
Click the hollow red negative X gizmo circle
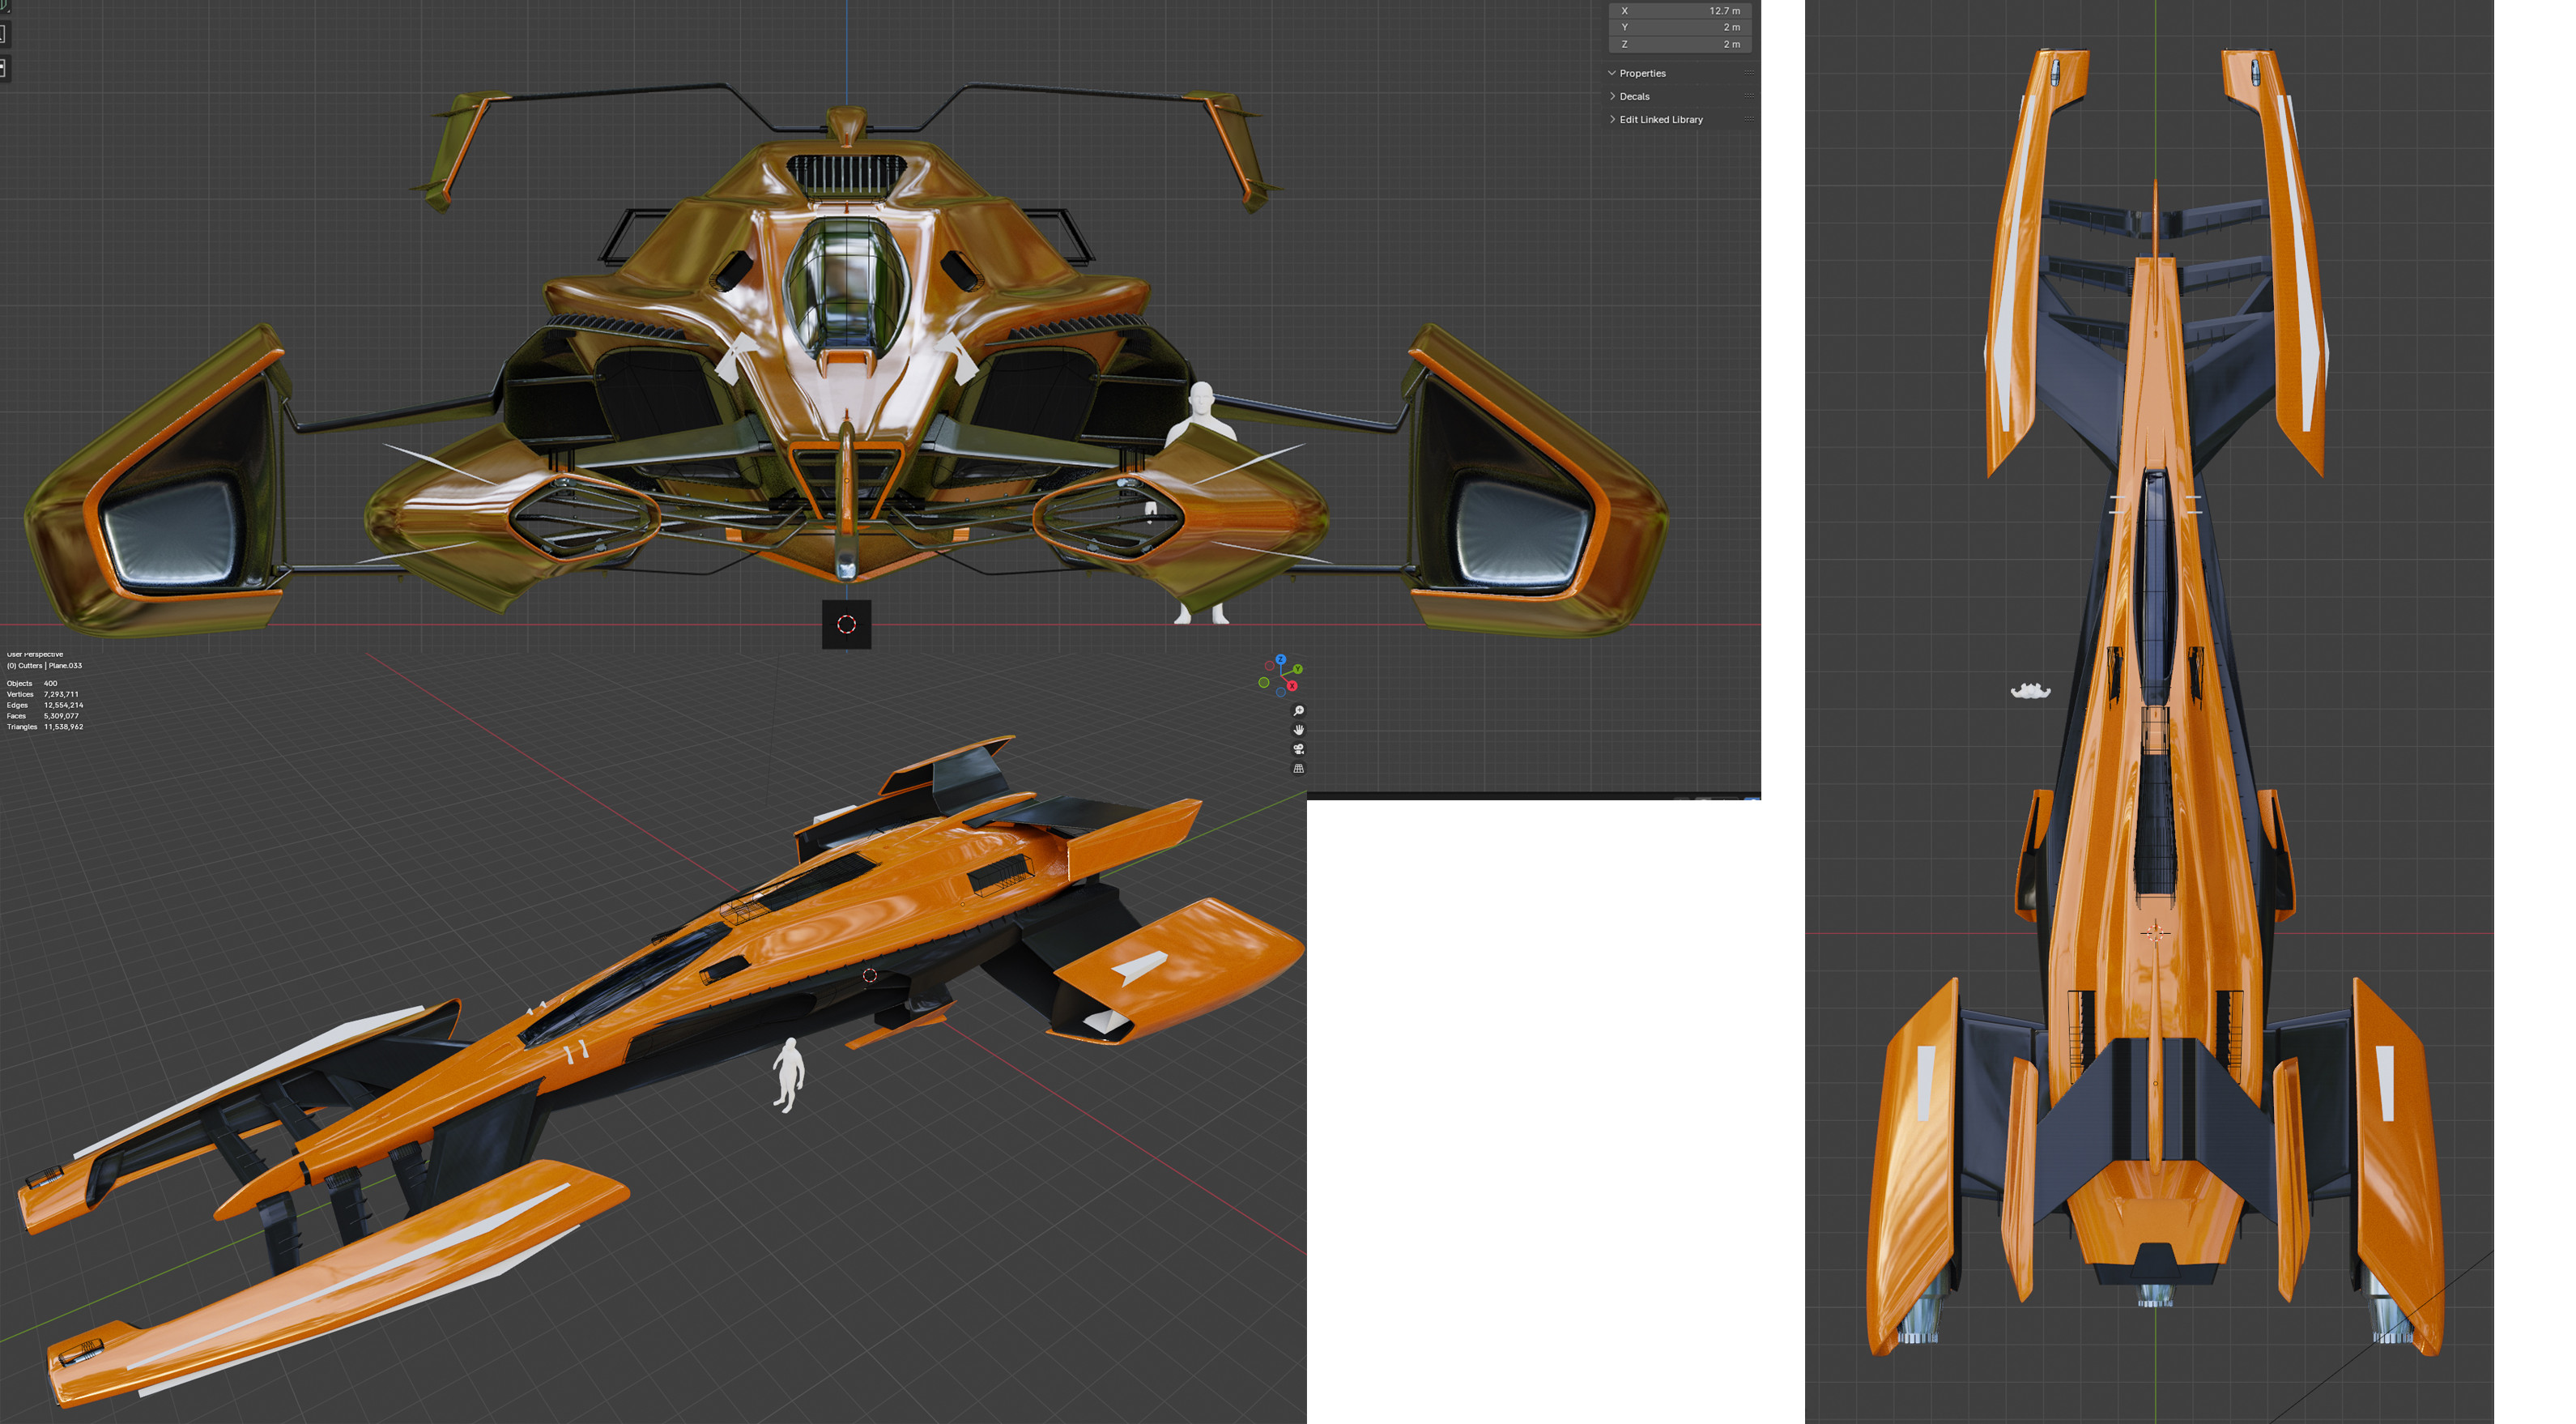click(x=1270, y=665)
